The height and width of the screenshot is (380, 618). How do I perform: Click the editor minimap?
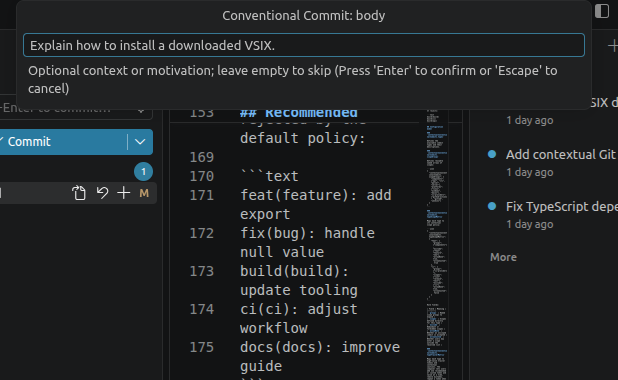[437, 244]
